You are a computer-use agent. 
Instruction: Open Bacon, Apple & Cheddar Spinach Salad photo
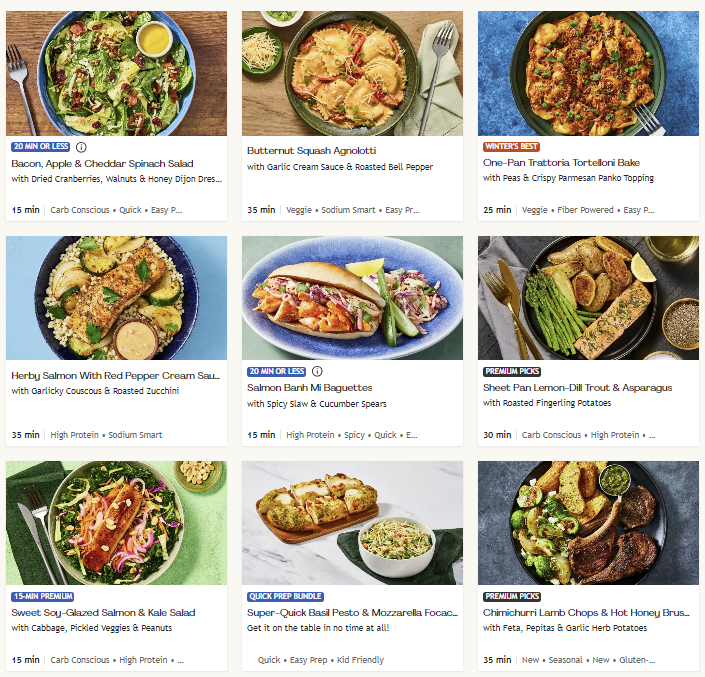tap(116, 73)
